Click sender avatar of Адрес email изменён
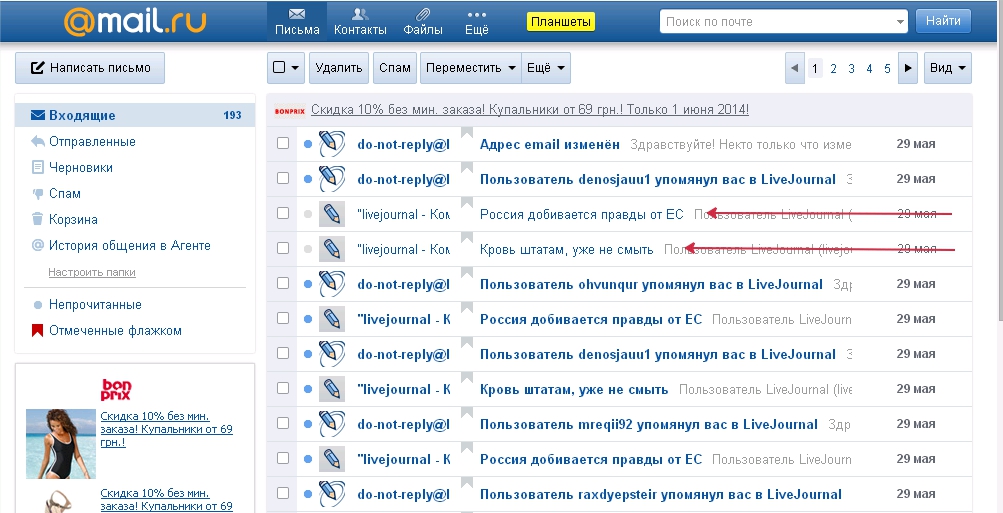 [332, 144]
